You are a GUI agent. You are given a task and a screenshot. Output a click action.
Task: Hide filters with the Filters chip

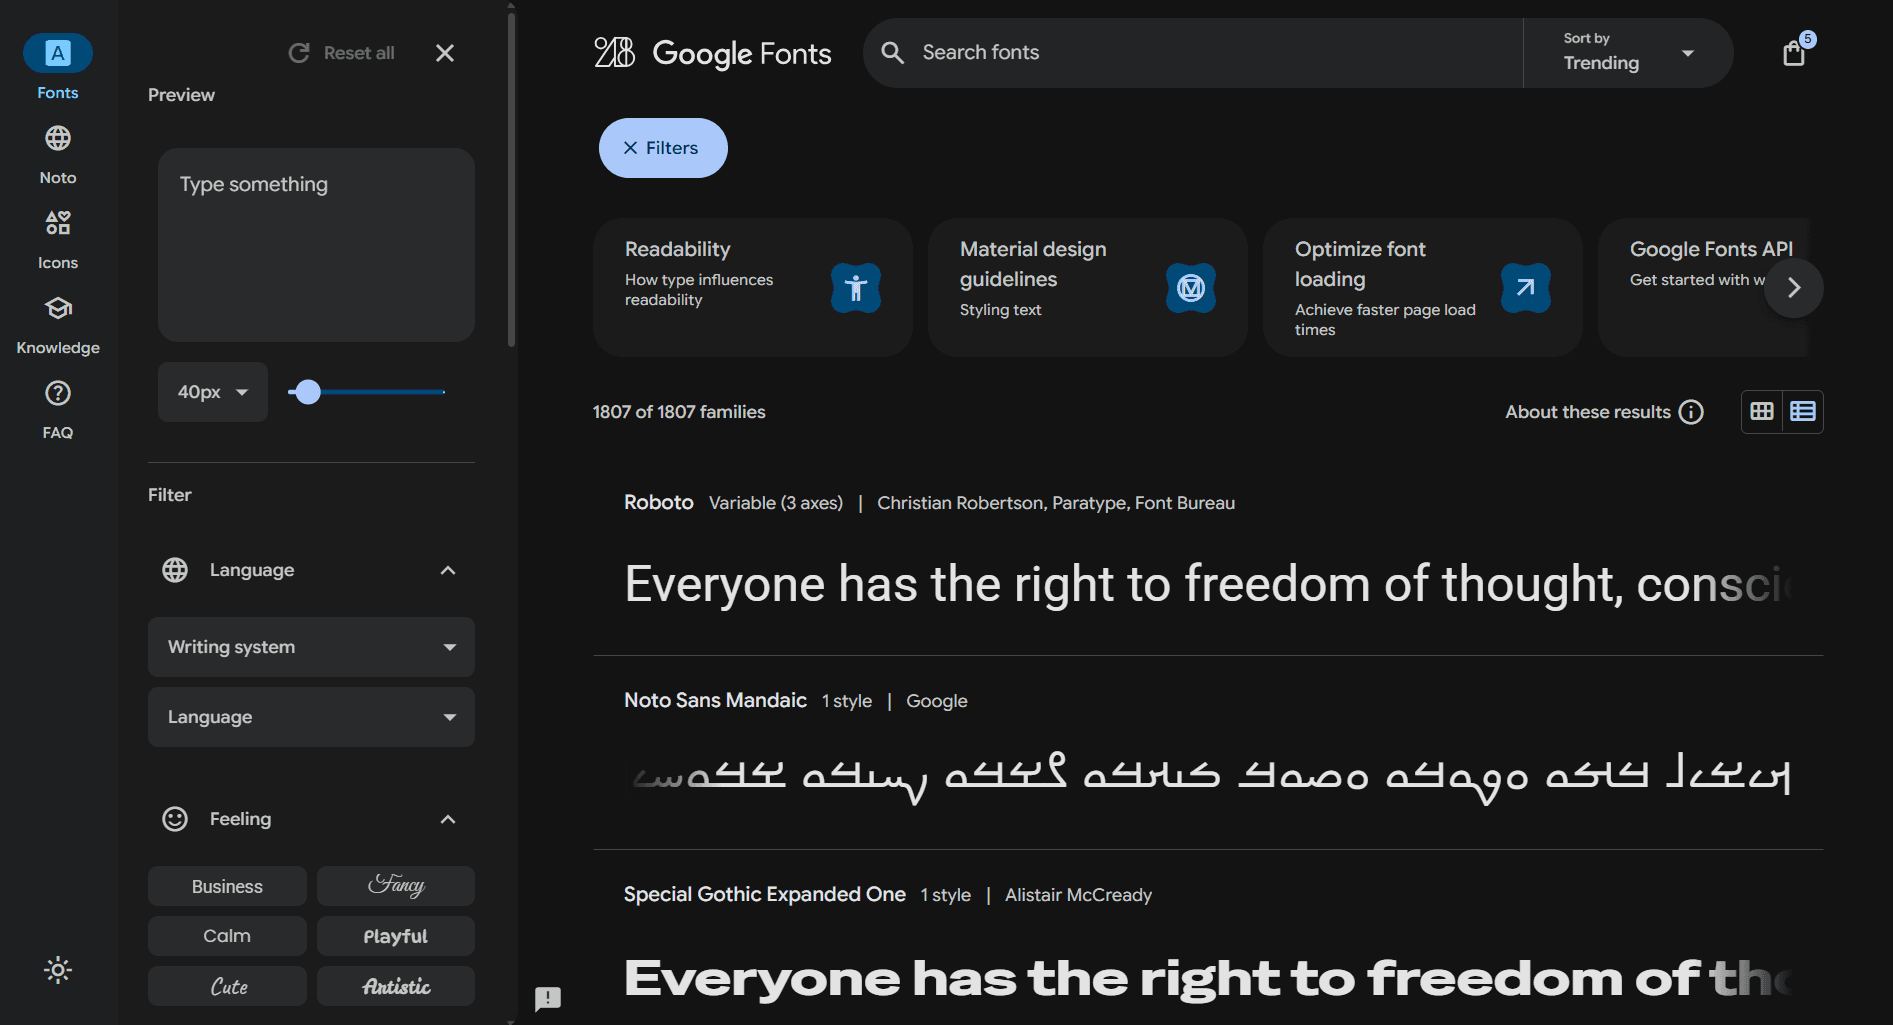[x=663, y=148]
